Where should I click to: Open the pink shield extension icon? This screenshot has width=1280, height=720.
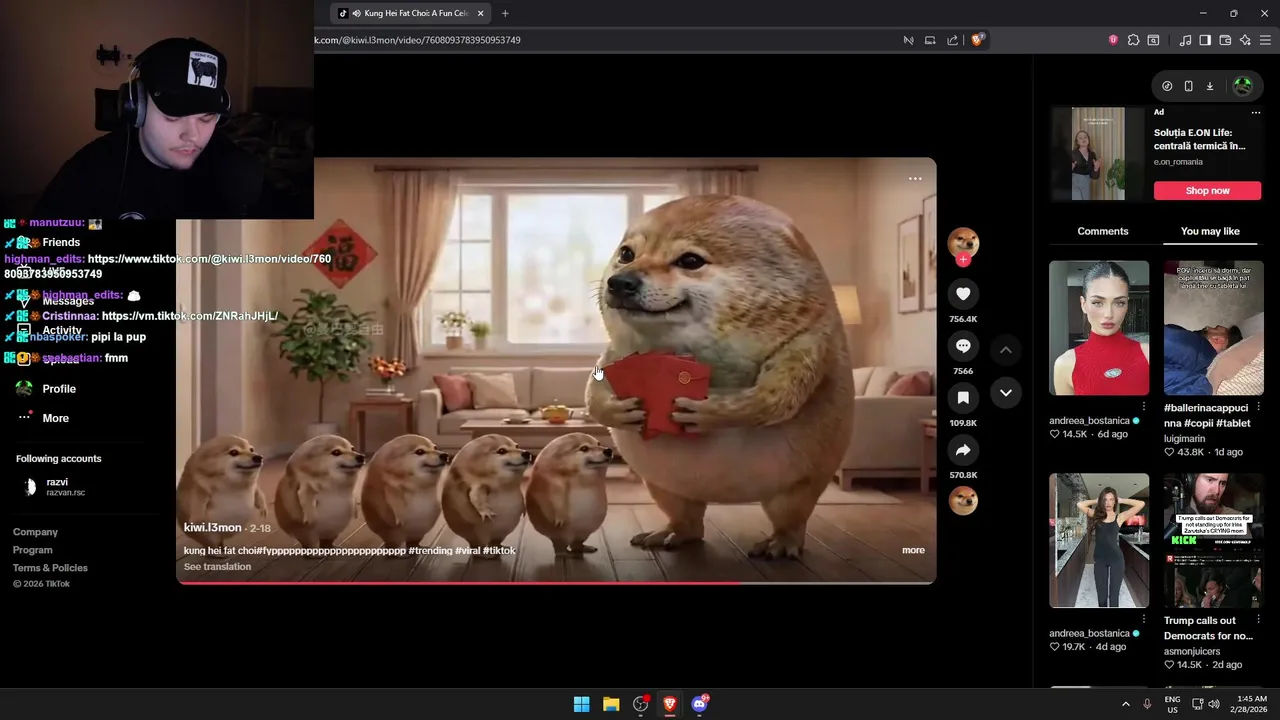tap(1113, 40)
